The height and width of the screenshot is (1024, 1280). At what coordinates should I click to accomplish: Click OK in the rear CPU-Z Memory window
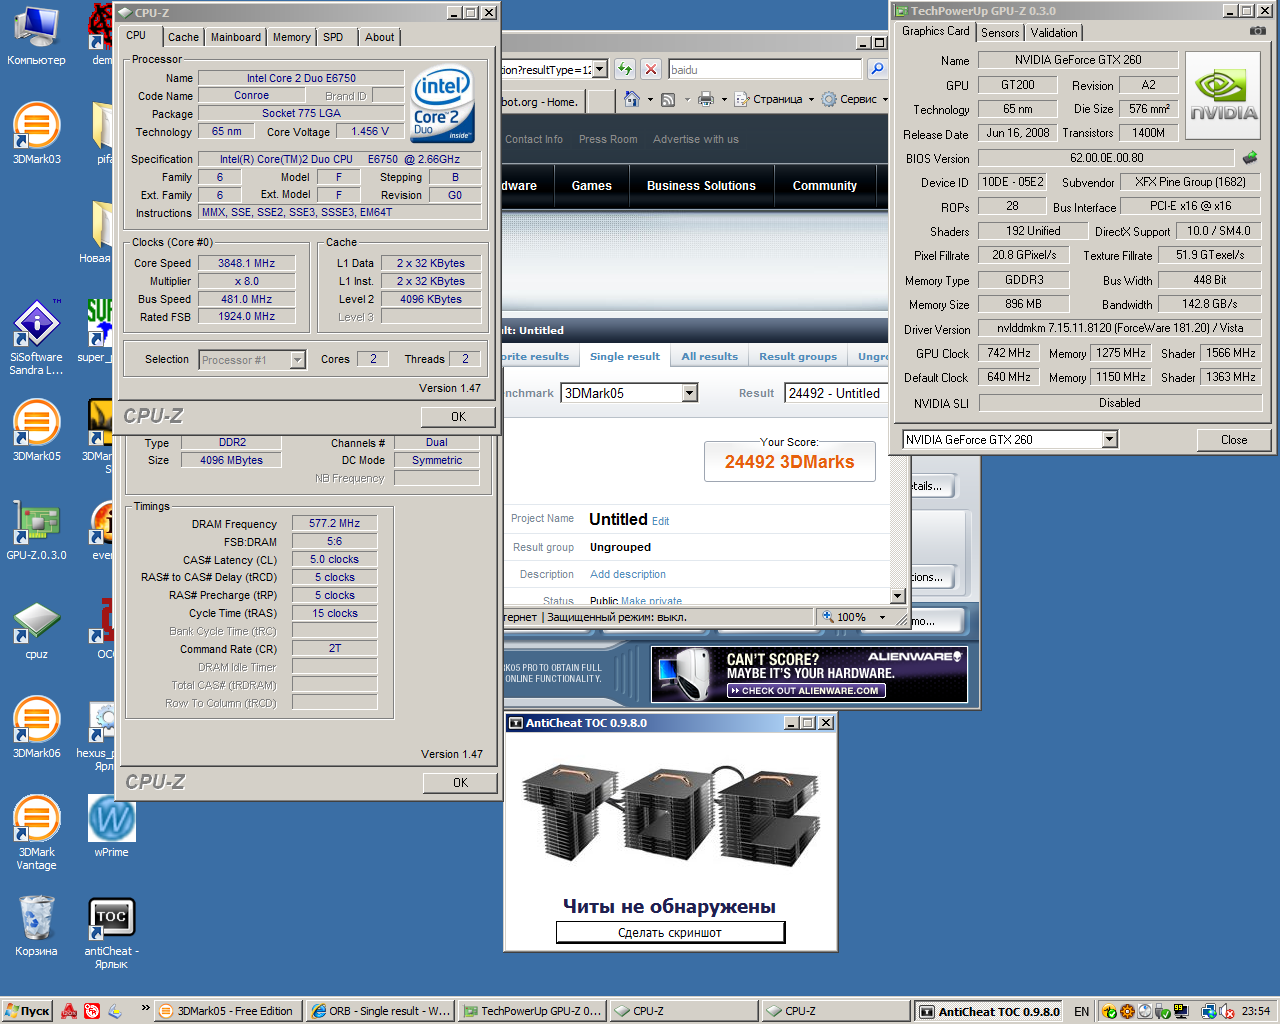[x=460, y=783]
